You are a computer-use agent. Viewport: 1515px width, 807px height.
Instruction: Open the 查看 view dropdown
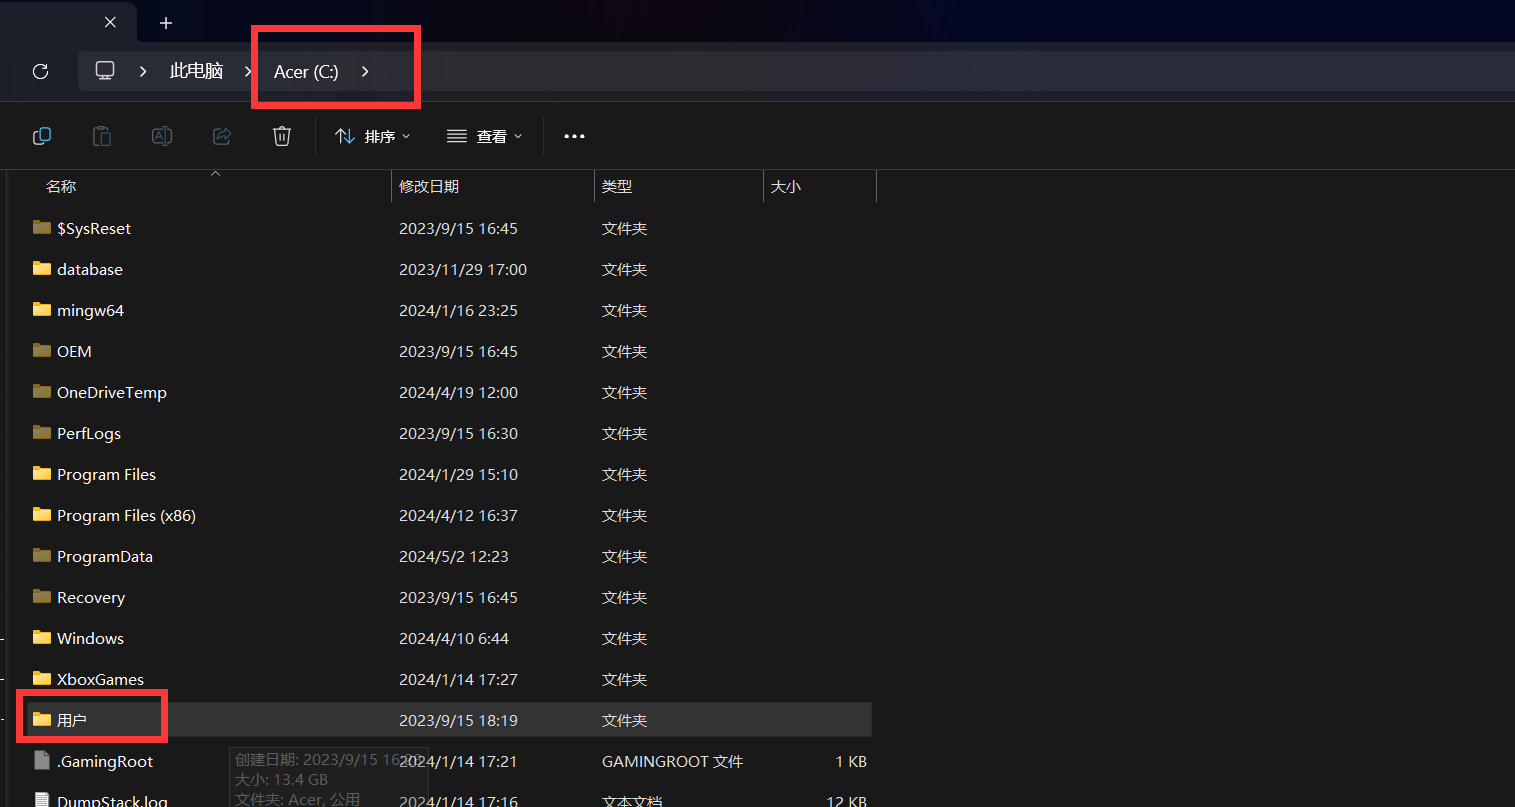point(485,136)
